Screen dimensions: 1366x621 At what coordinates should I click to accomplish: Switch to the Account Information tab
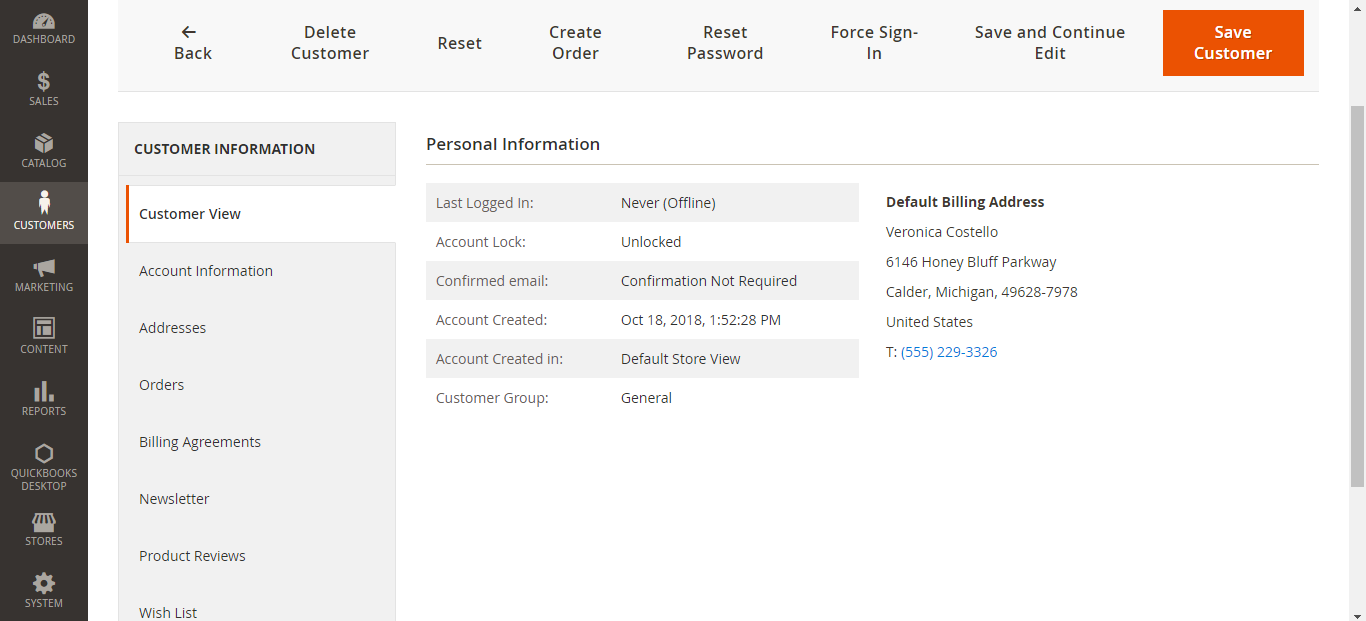coord(206,271)
